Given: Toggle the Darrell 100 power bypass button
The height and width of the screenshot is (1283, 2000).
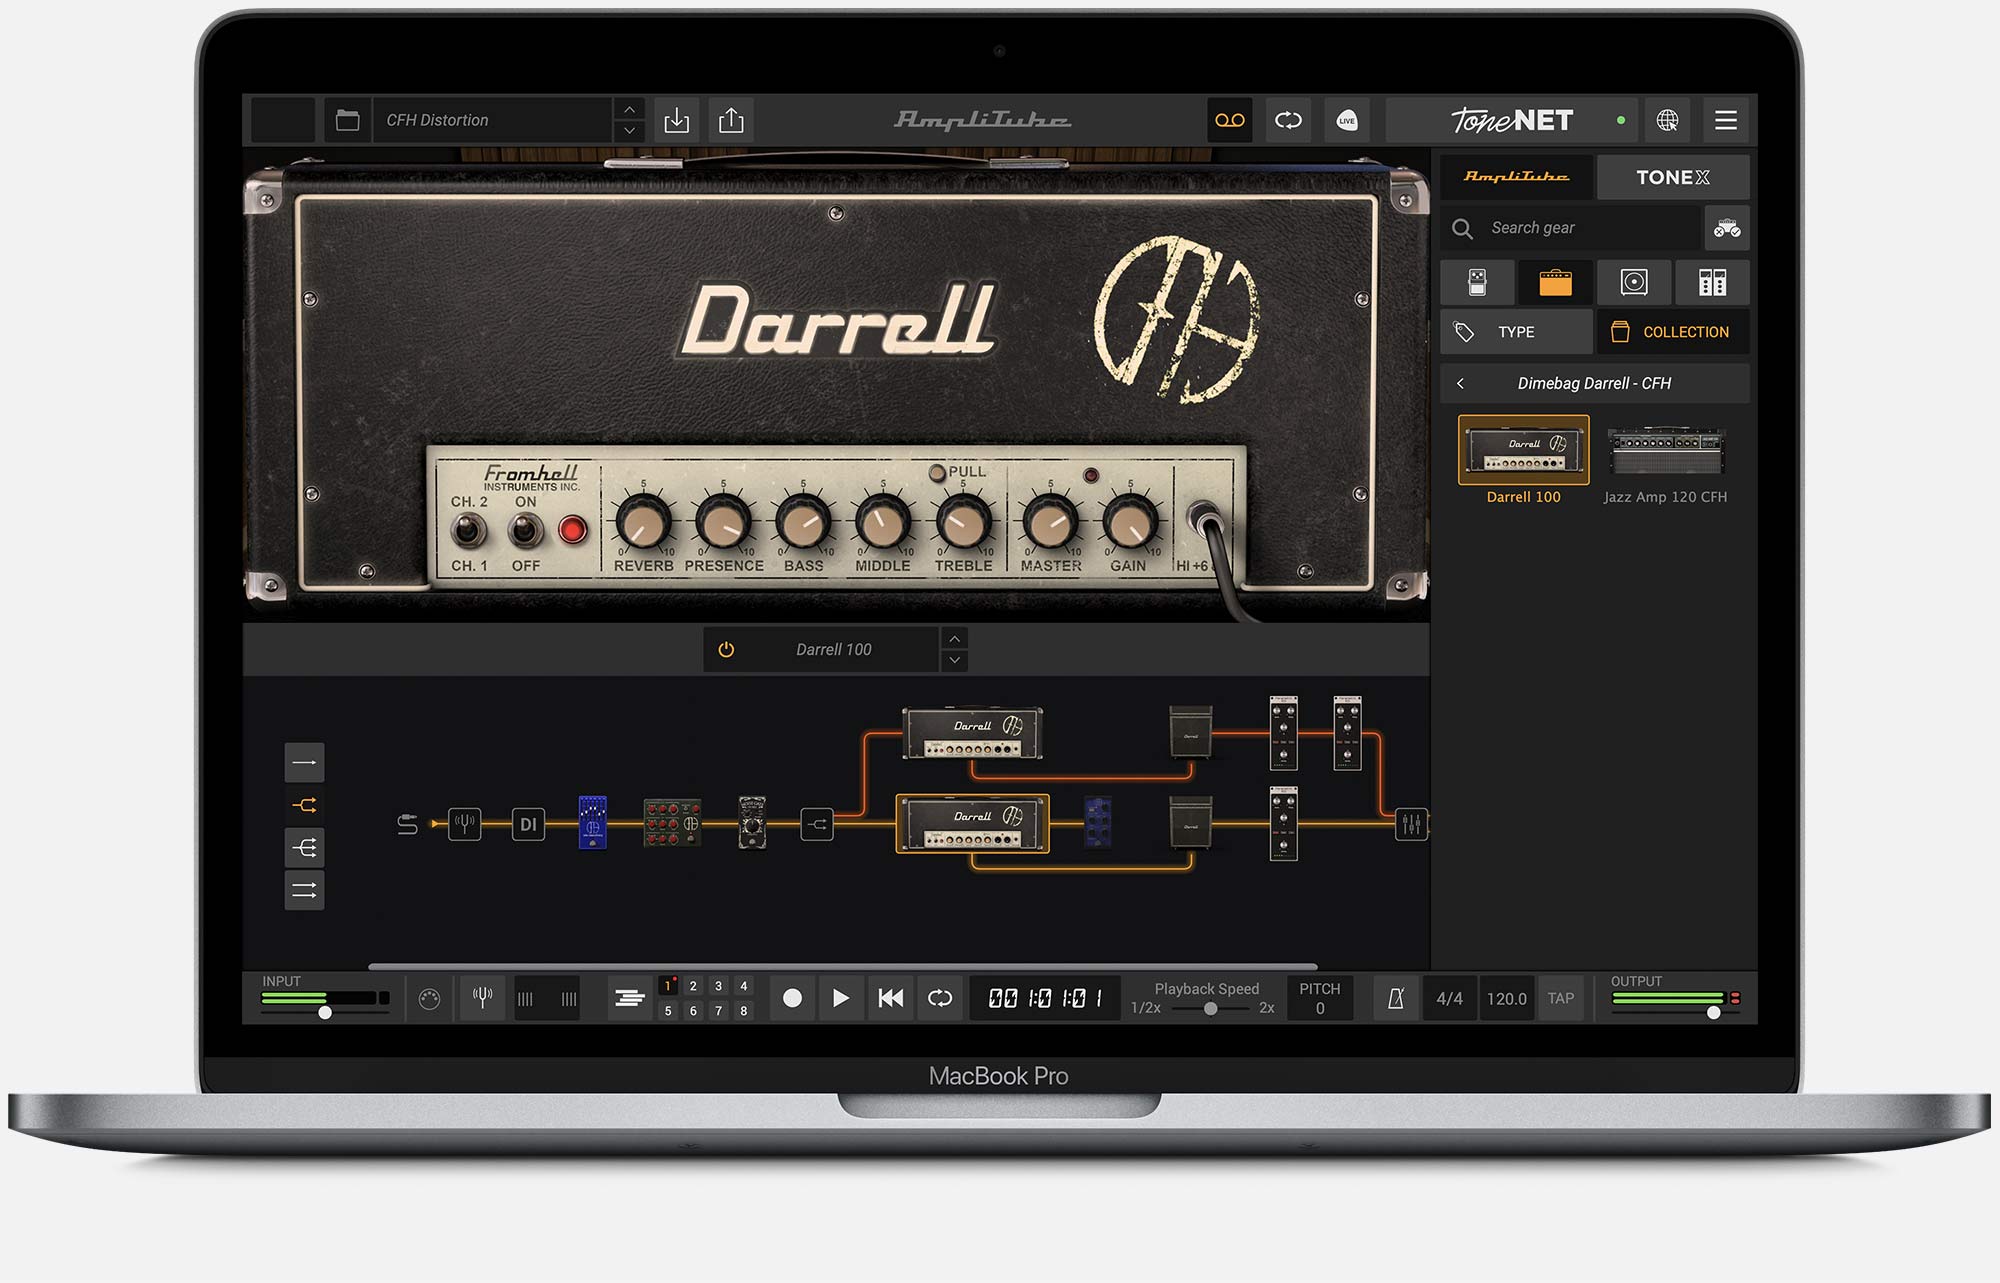Looking at the screenshot, I should 726,649.
